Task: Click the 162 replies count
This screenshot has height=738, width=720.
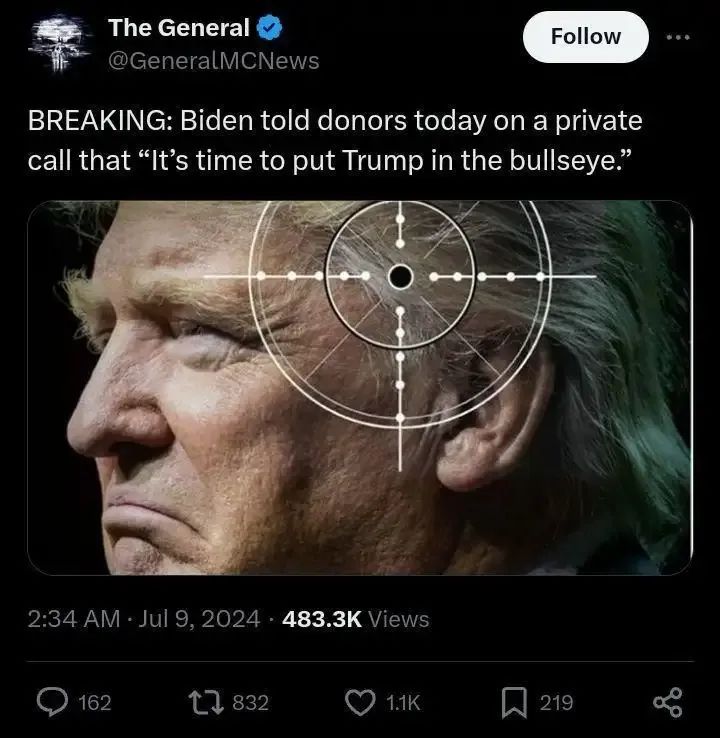Action: click(94, 703)
